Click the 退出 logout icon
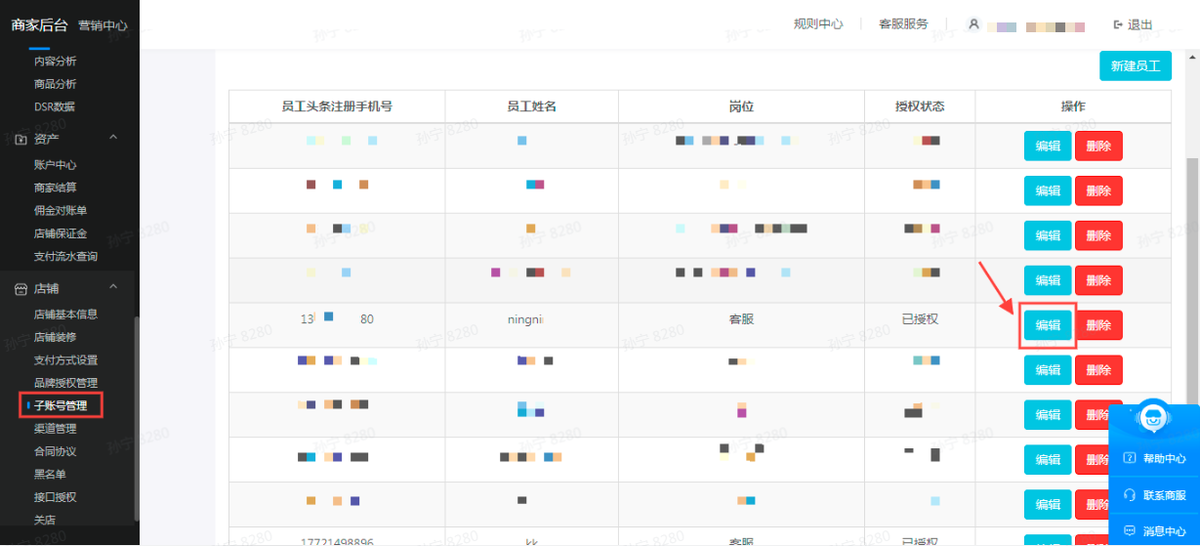The width and height of the screenshot is (1200, 546). pyautogui.click(x=1118, y=25)
